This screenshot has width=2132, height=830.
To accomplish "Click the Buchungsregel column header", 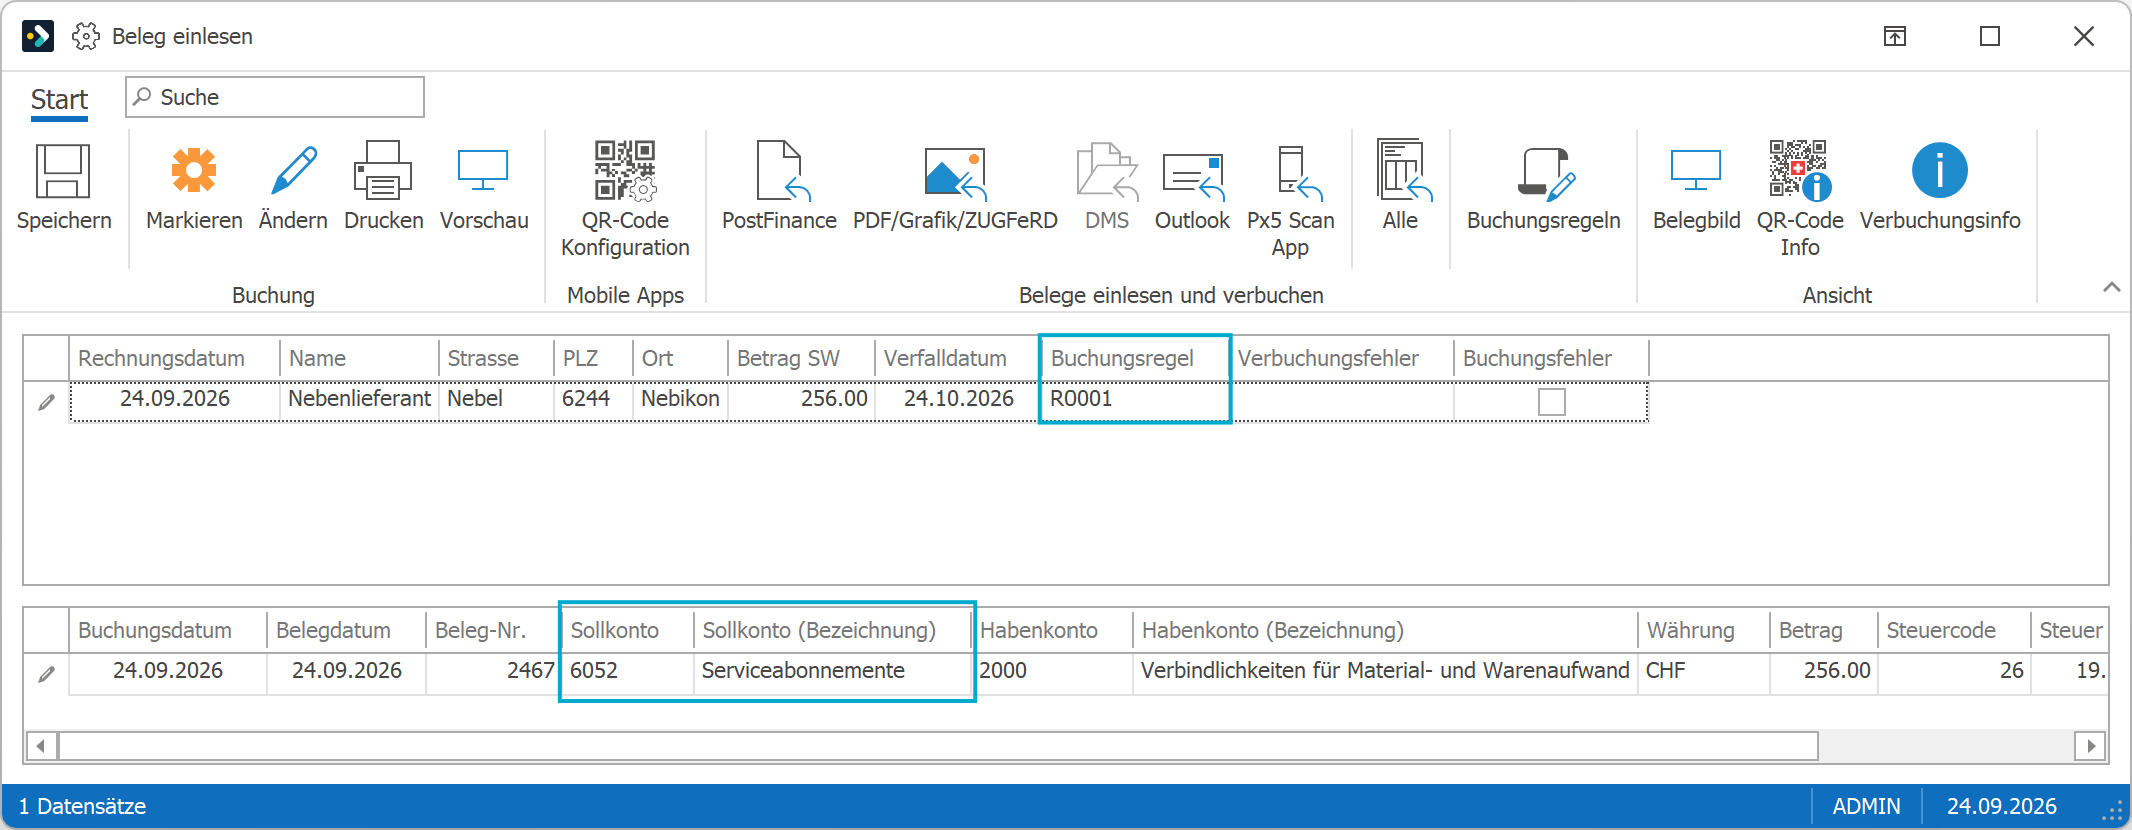I will pyautogui.click(x=1134, y=358).
